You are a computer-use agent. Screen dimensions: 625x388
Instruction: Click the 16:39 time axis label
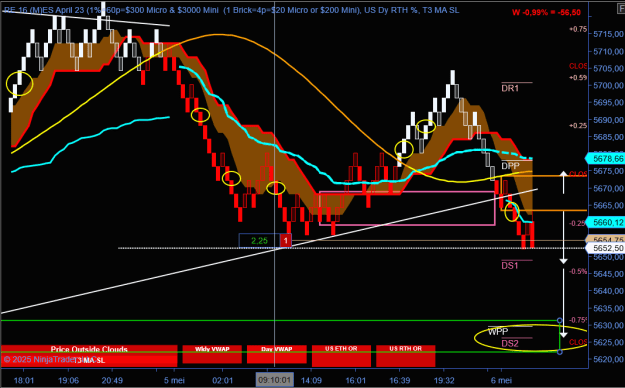pyautogui.click(x=400, y=380)
